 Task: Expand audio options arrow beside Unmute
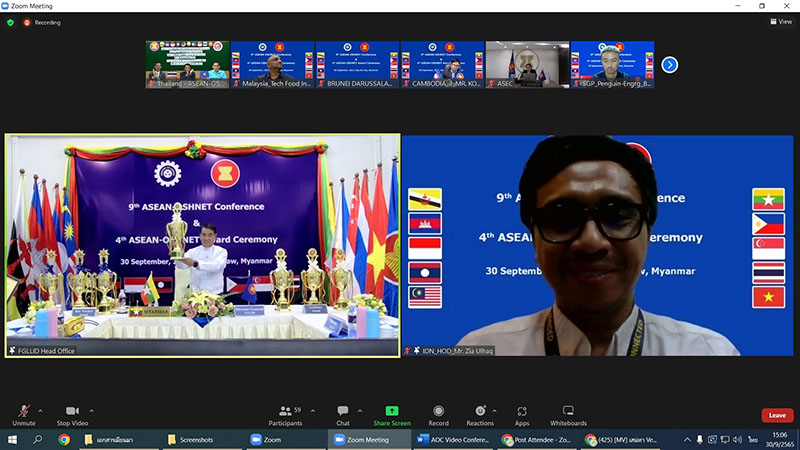pos(41,410)
